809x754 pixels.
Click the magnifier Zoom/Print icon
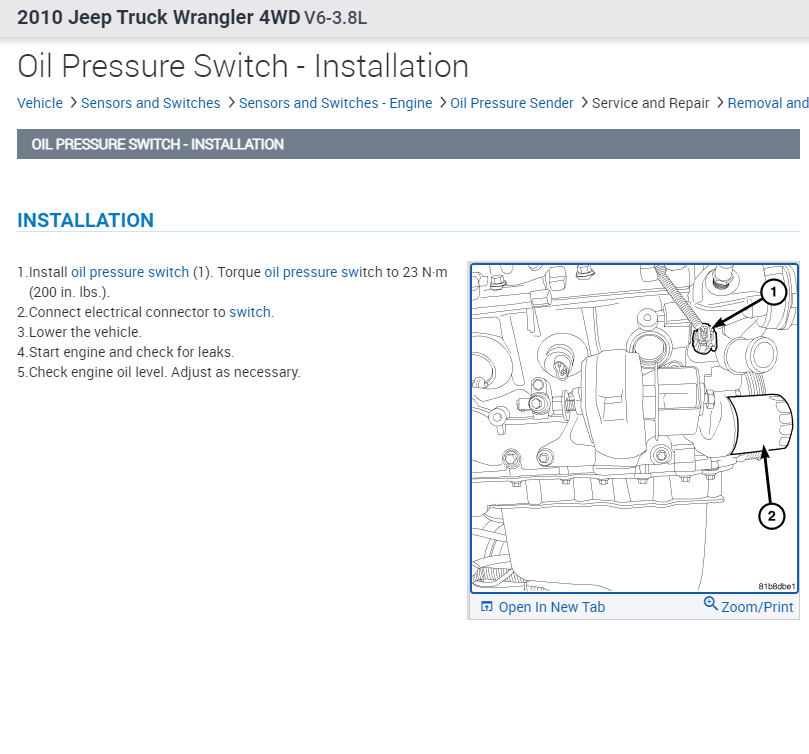click(x=710, y=603)
